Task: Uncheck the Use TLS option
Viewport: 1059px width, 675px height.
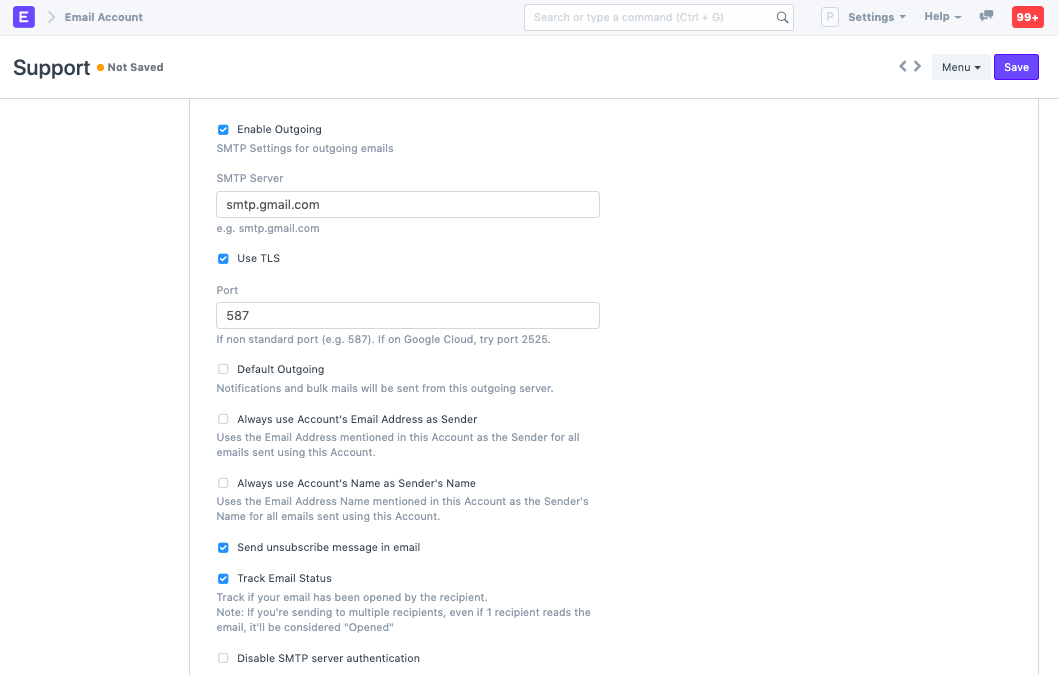Action: pyautogui.click(x=223, y=258)
